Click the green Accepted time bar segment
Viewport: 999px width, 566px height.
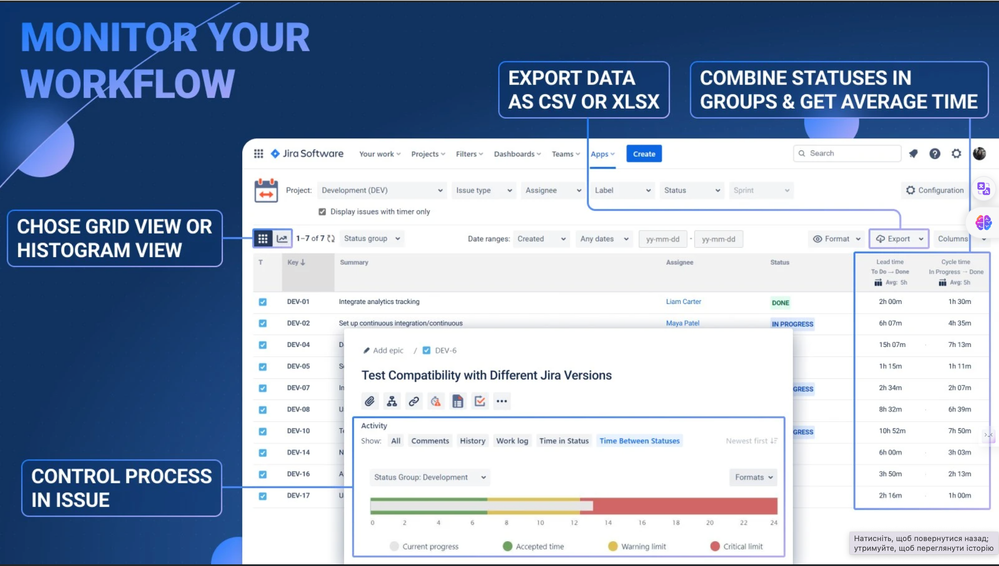tap(429, 506)
